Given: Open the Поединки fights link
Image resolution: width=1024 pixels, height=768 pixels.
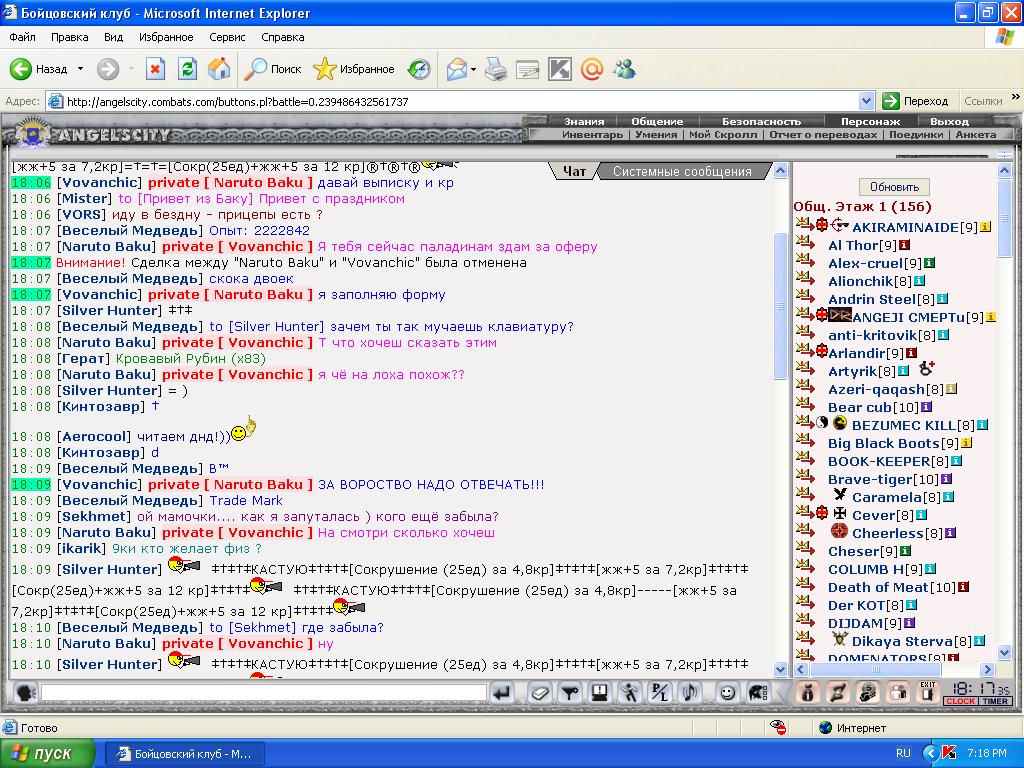Looking at the screenshot, I should [x=916, y=135].
